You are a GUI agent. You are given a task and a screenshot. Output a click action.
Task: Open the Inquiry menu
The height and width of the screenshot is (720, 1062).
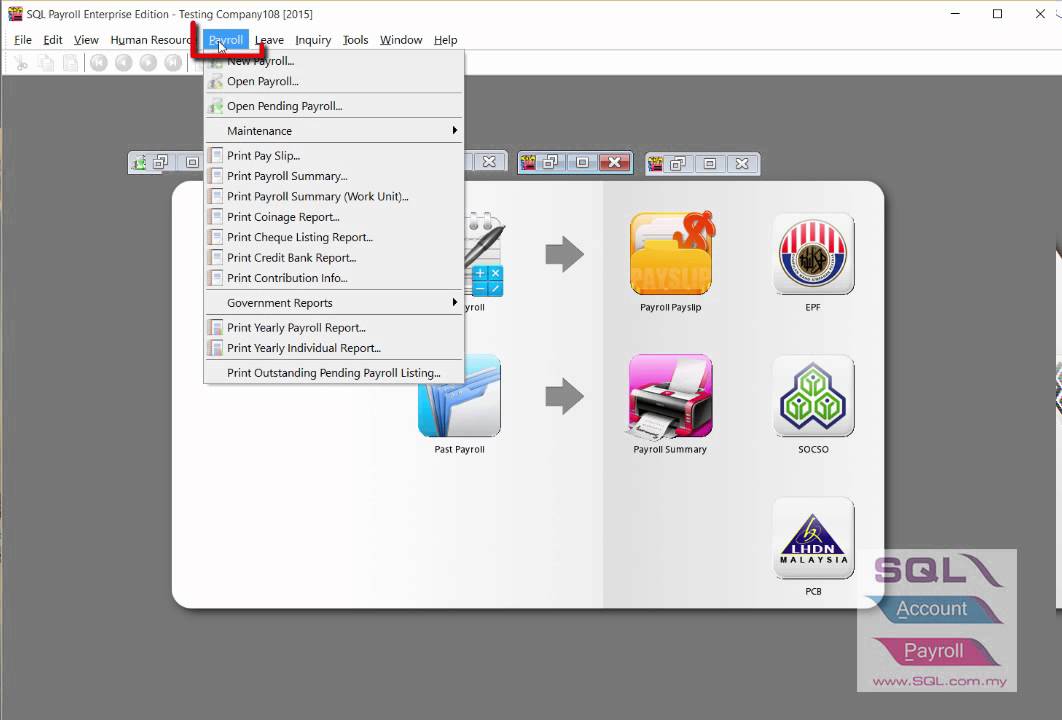click(x=313, y=40)
